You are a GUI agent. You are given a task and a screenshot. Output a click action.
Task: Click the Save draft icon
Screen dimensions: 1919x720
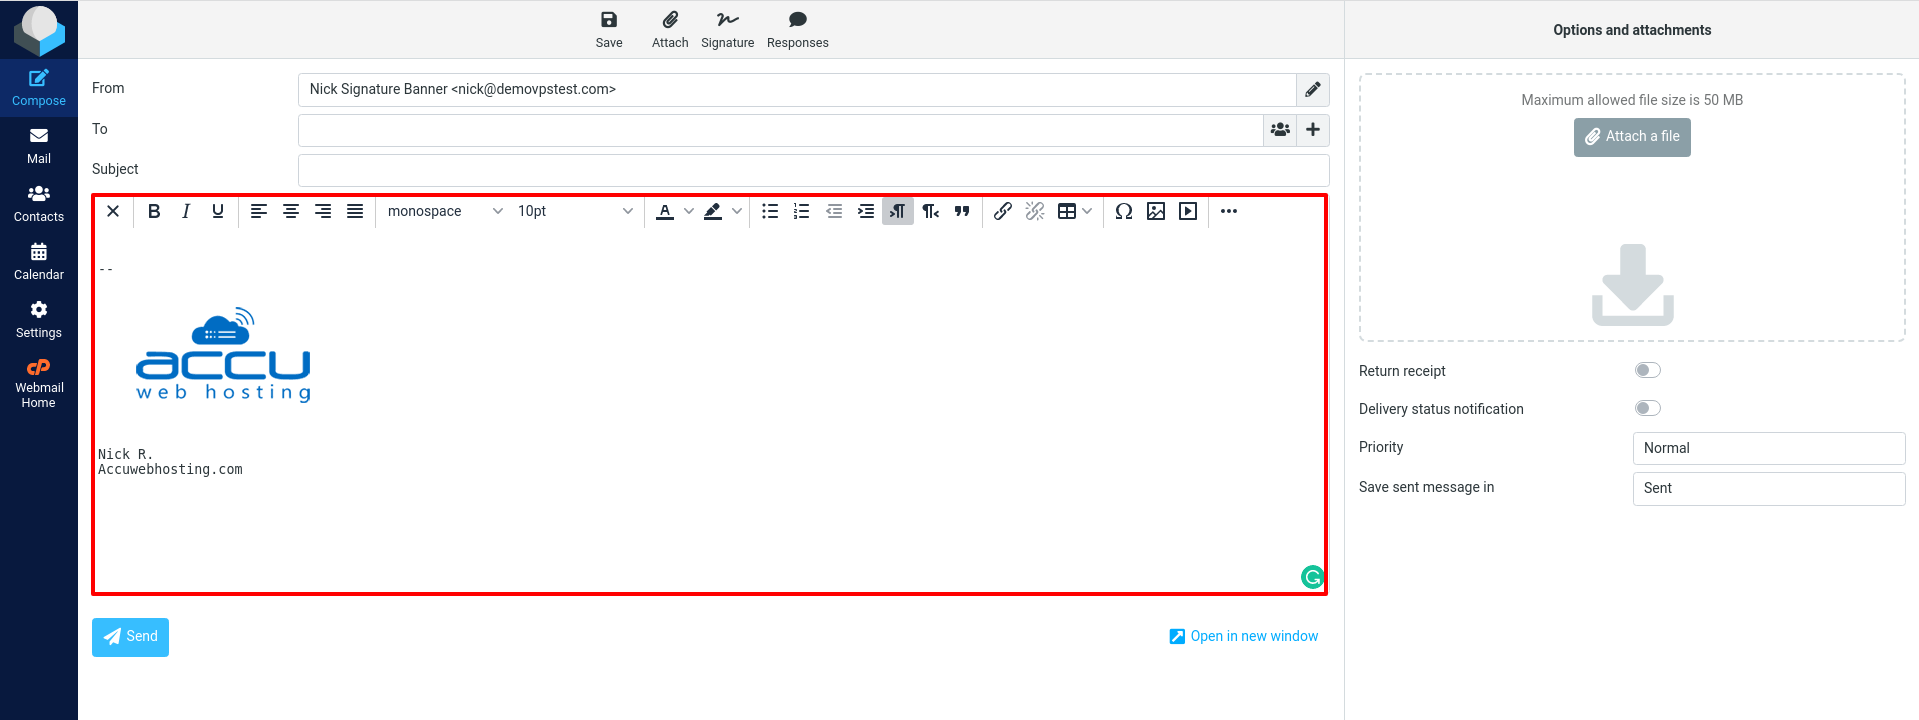(608, 29)
